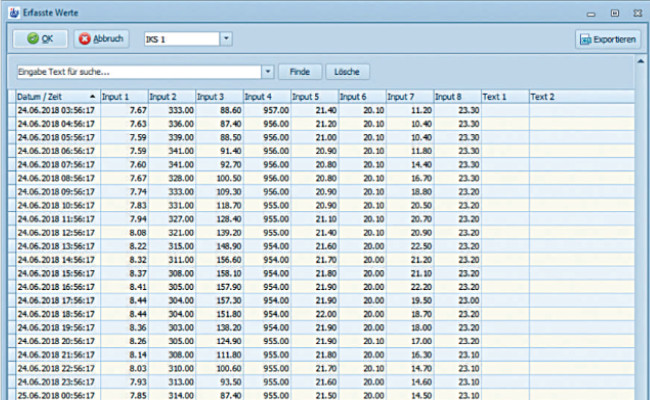The height and width of the screenshot is (400, 650).
Task: Click the scrollbar up arrow
Action: click(641, 61)
